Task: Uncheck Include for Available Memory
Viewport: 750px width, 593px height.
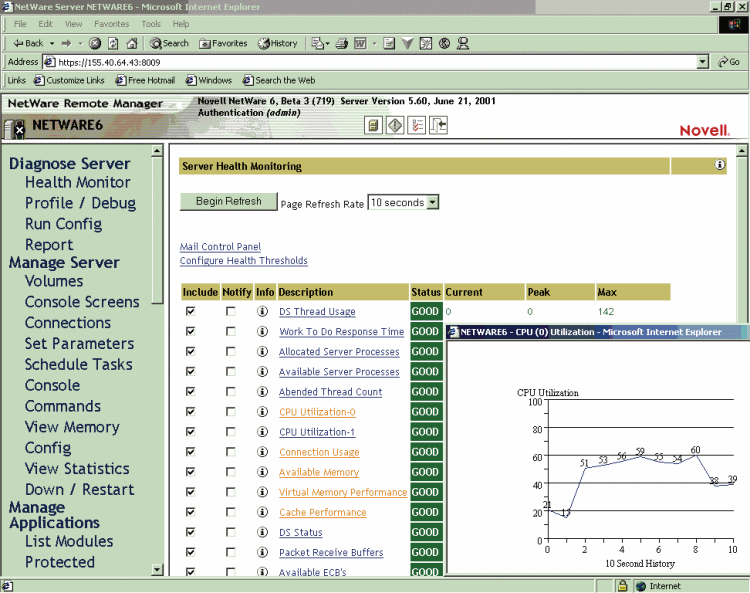Action: coord(190,472)
